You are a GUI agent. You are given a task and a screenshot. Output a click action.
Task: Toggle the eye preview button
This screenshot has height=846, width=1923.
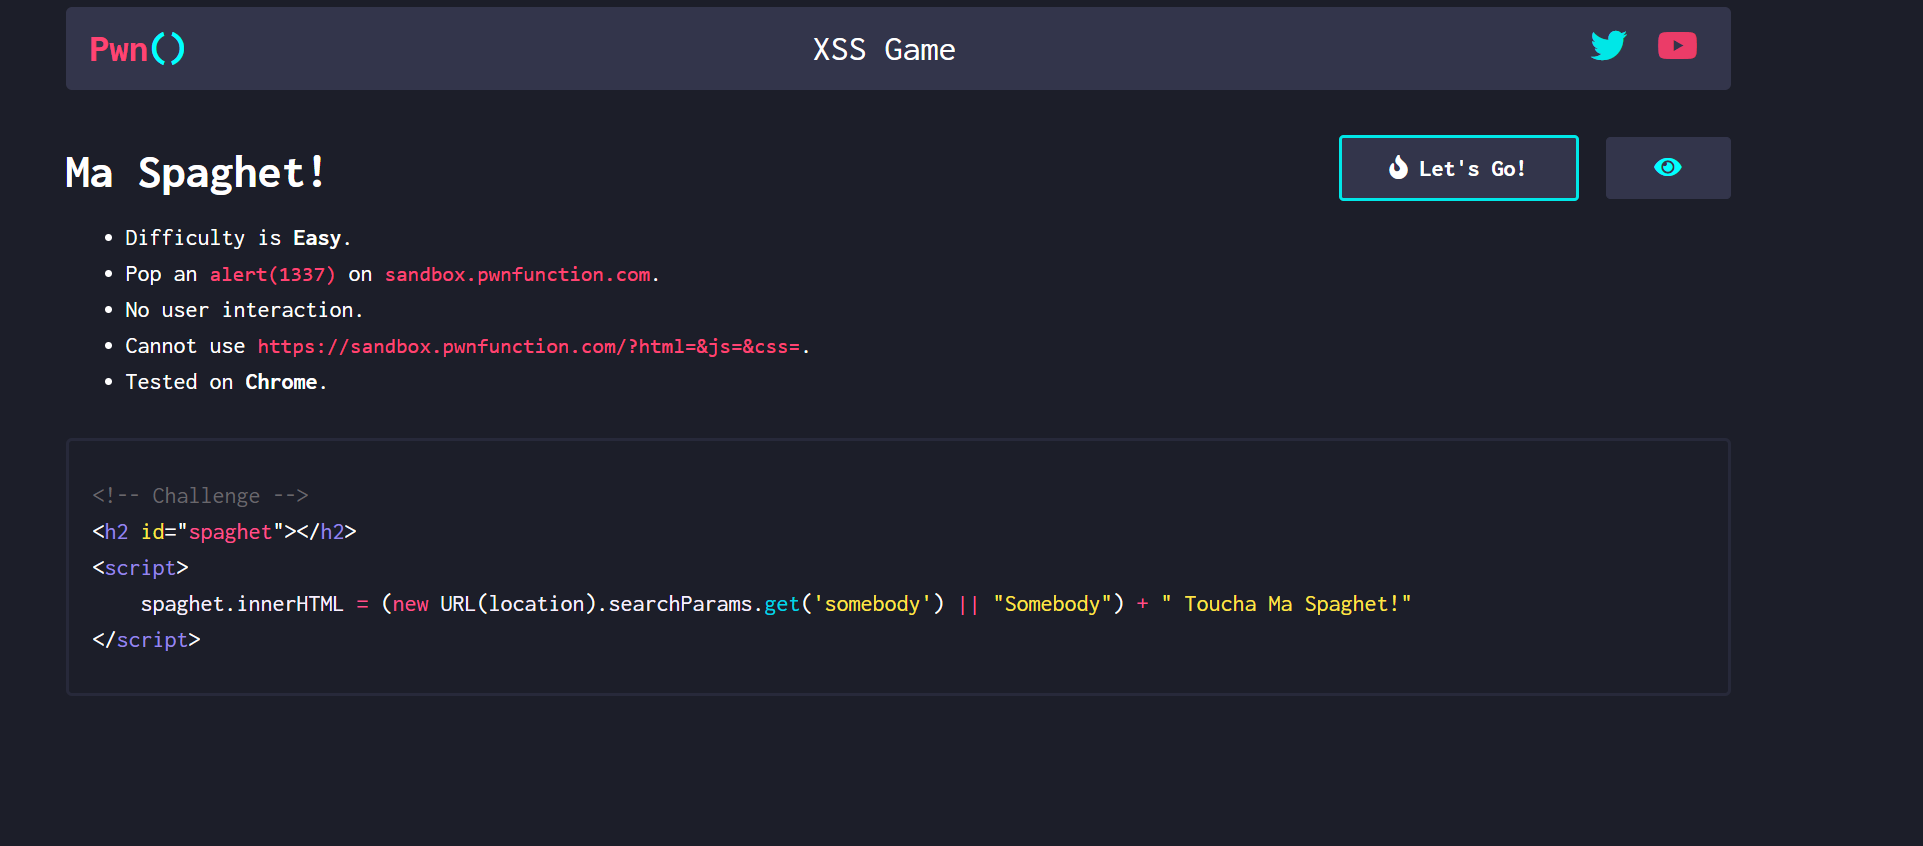point(1668,168)
